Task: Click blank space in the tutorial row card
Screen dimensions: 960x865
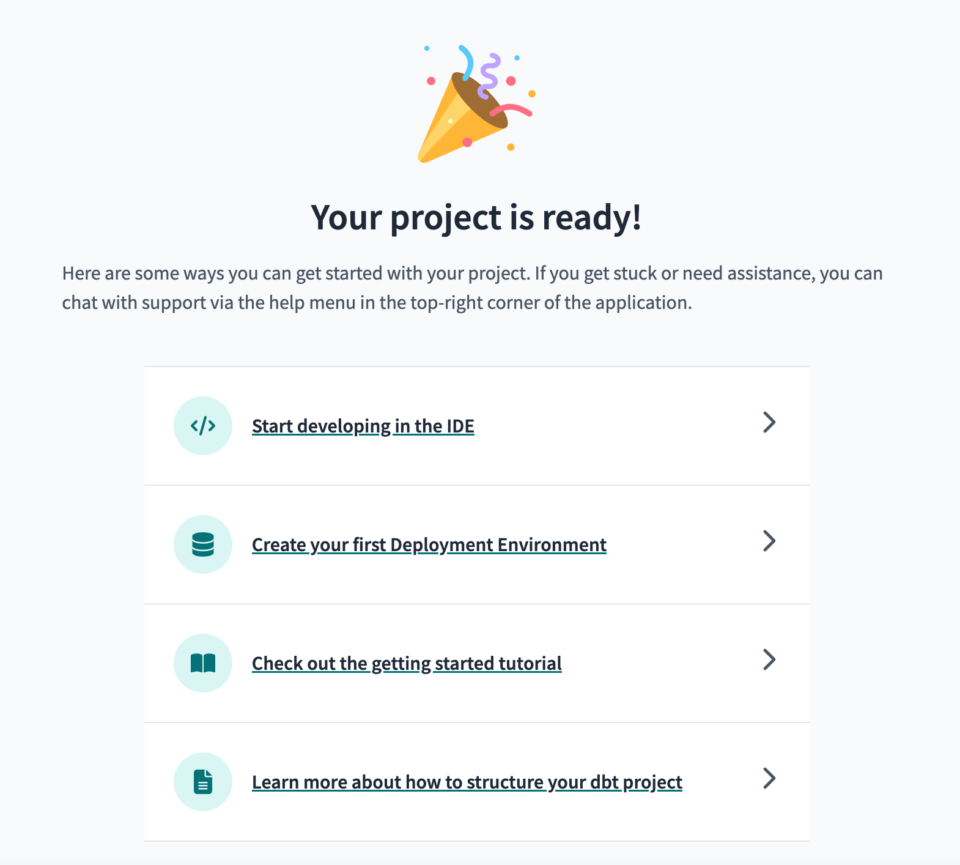Action: [x=660, y=663]
